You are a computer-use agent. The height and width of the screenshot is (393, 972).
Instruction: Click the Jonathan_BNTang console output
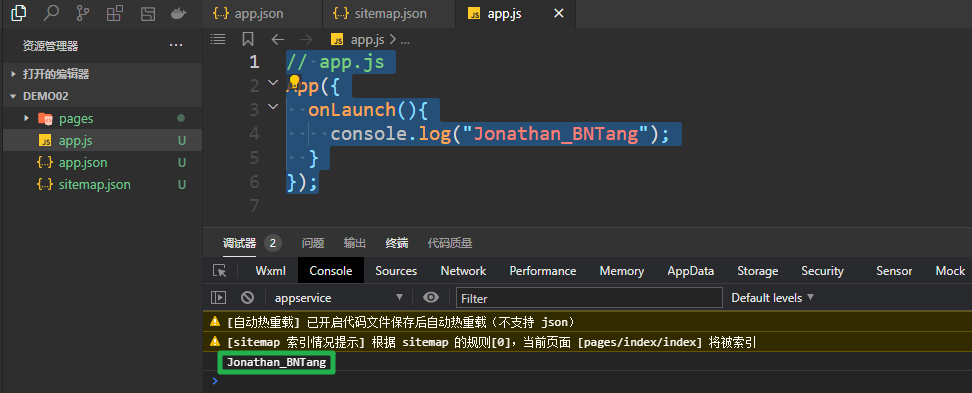276,363
